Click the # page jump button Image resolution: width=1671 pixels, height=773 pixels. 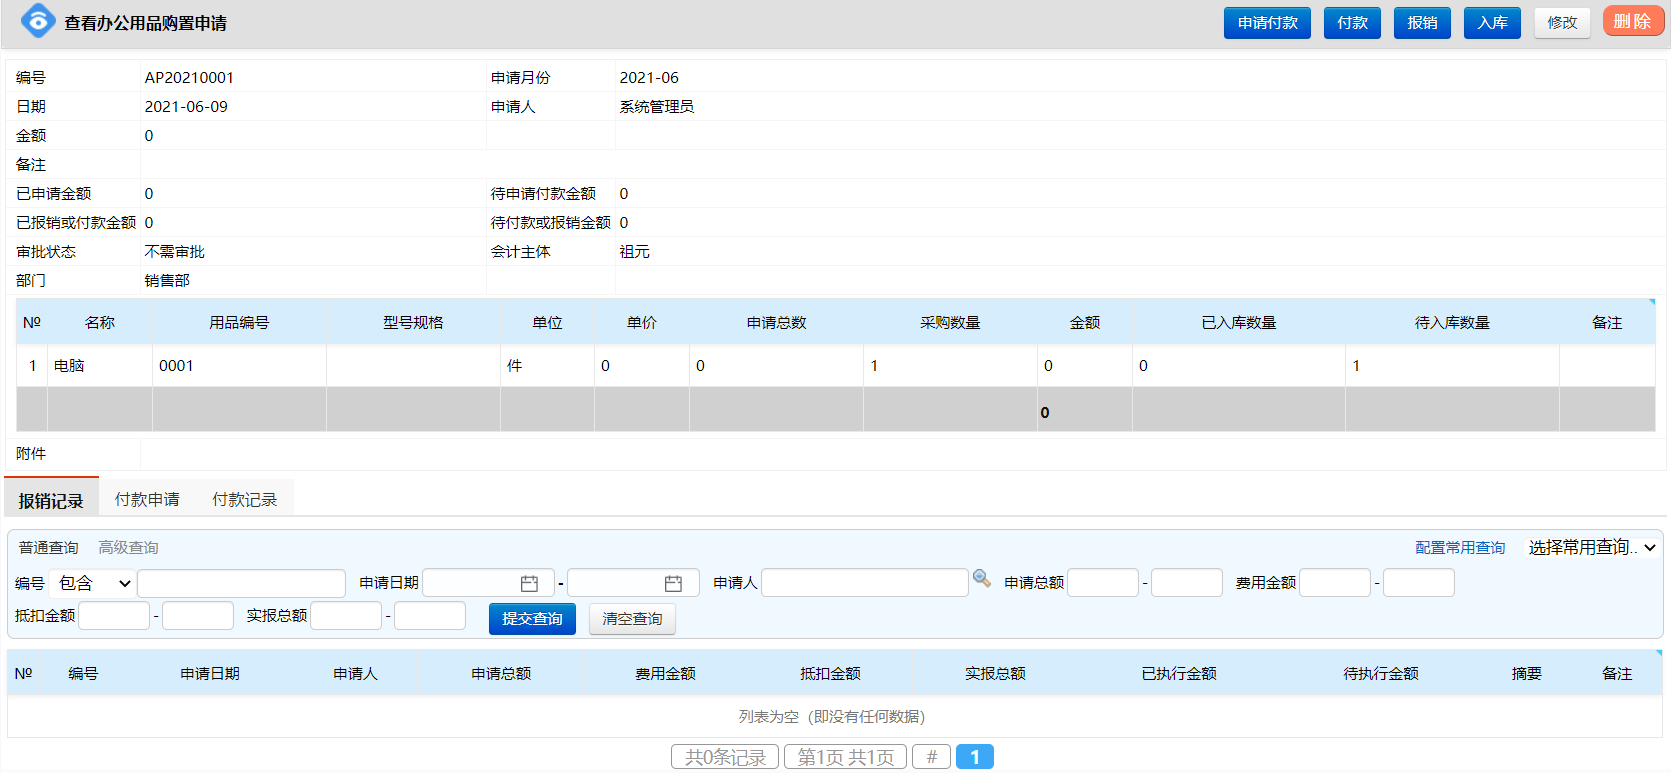click(931, 757)
